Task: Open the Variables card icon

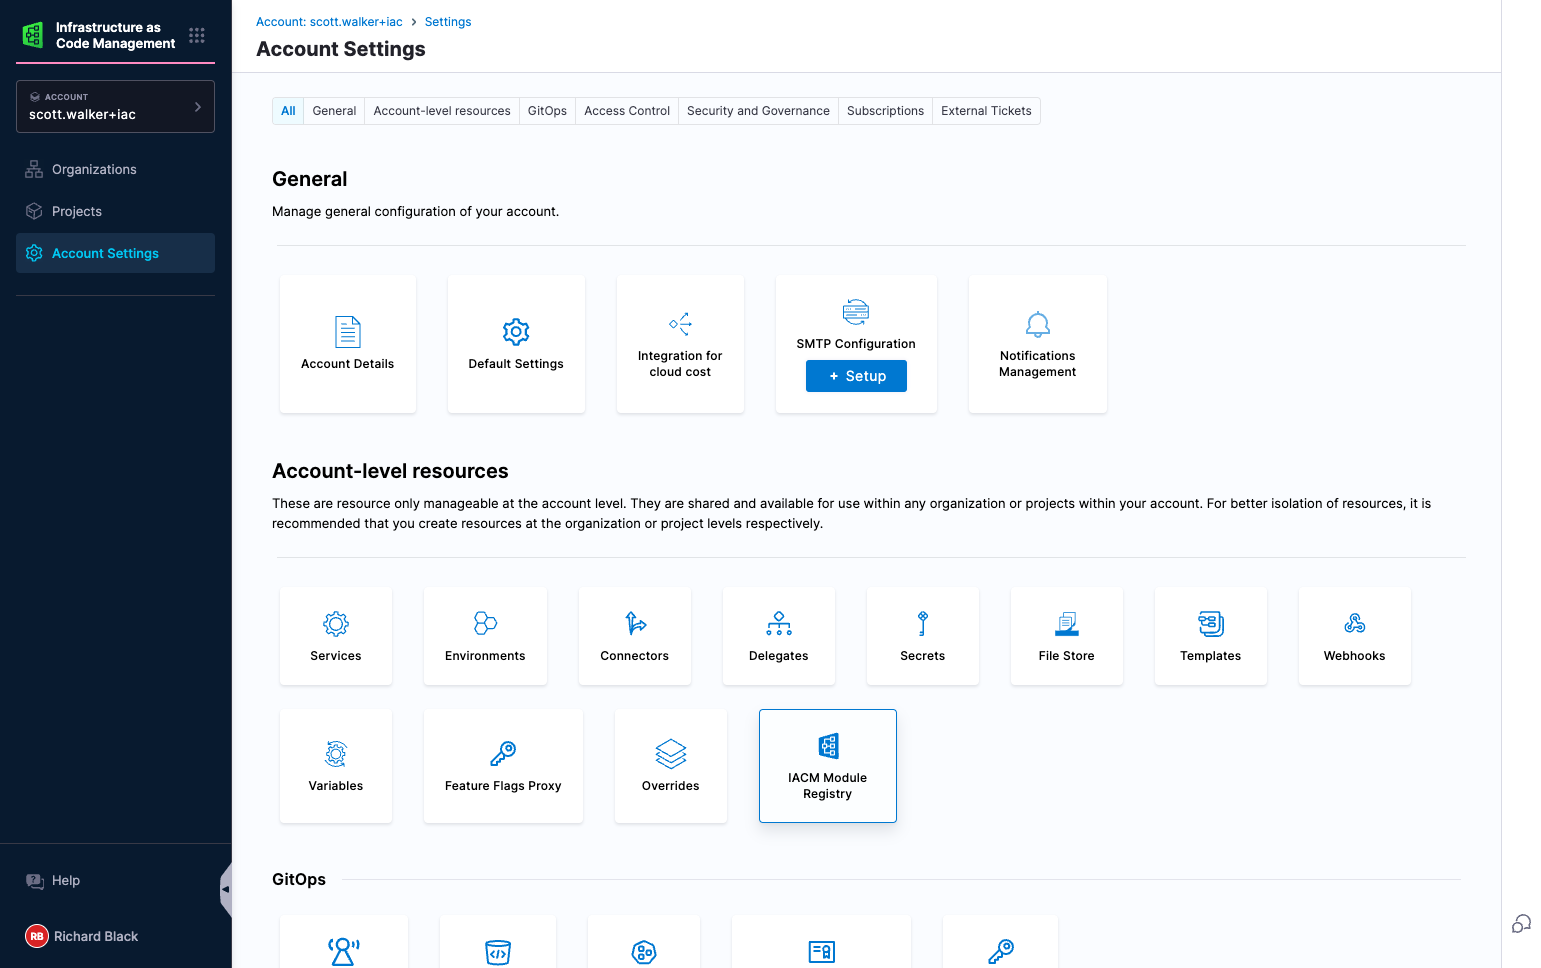Action: [x=336, y=754]
